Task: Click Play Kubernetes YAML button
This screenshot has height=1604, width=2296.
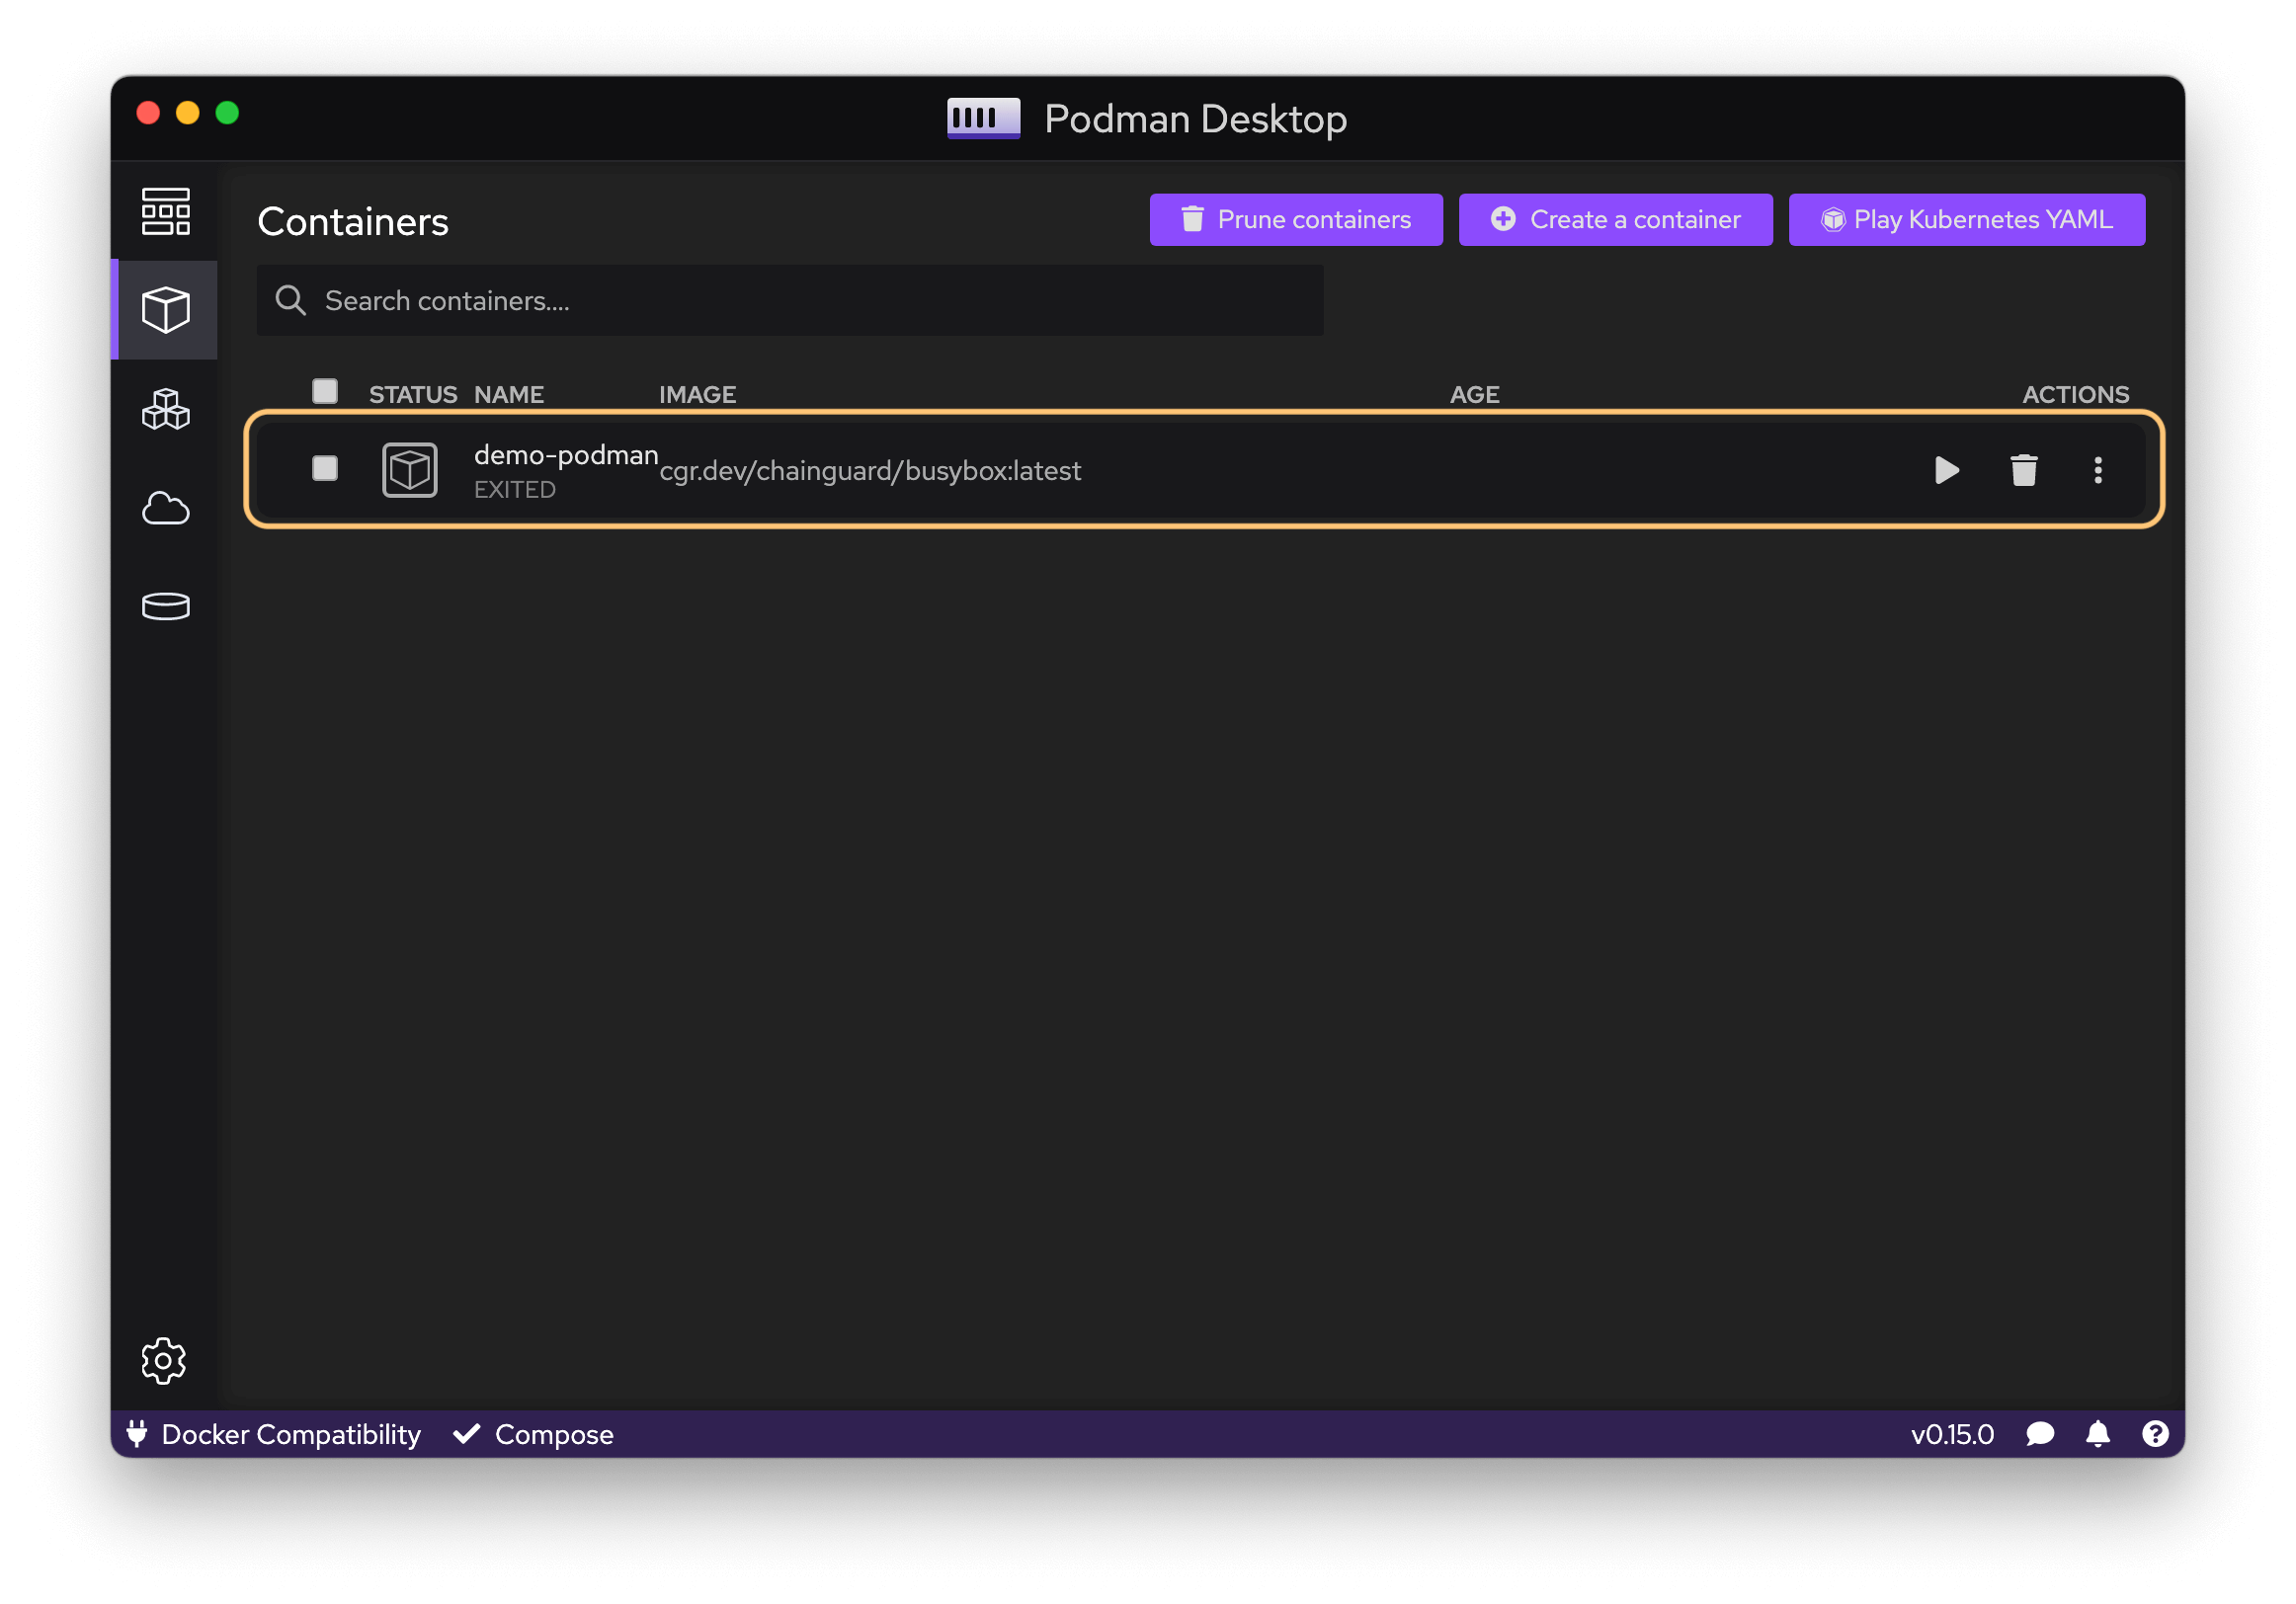Action: tap(1967, 219)
